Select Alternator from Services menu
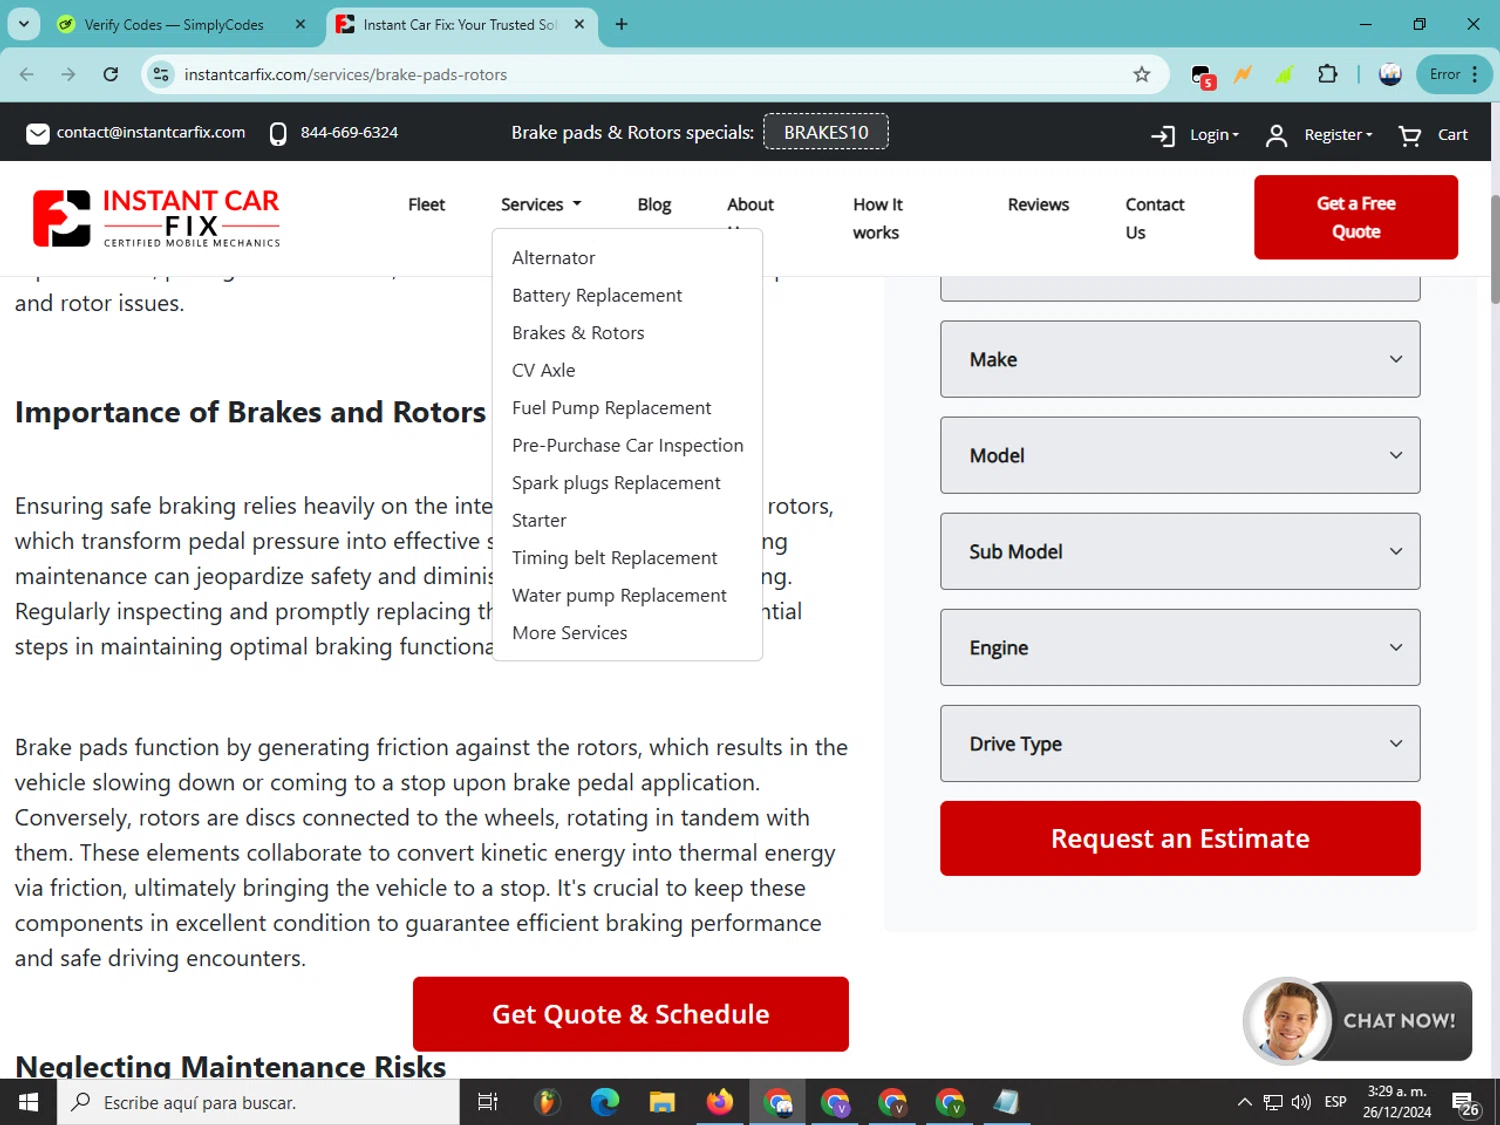Viewport: 1500px width, 1125px height. coord(553,258)
